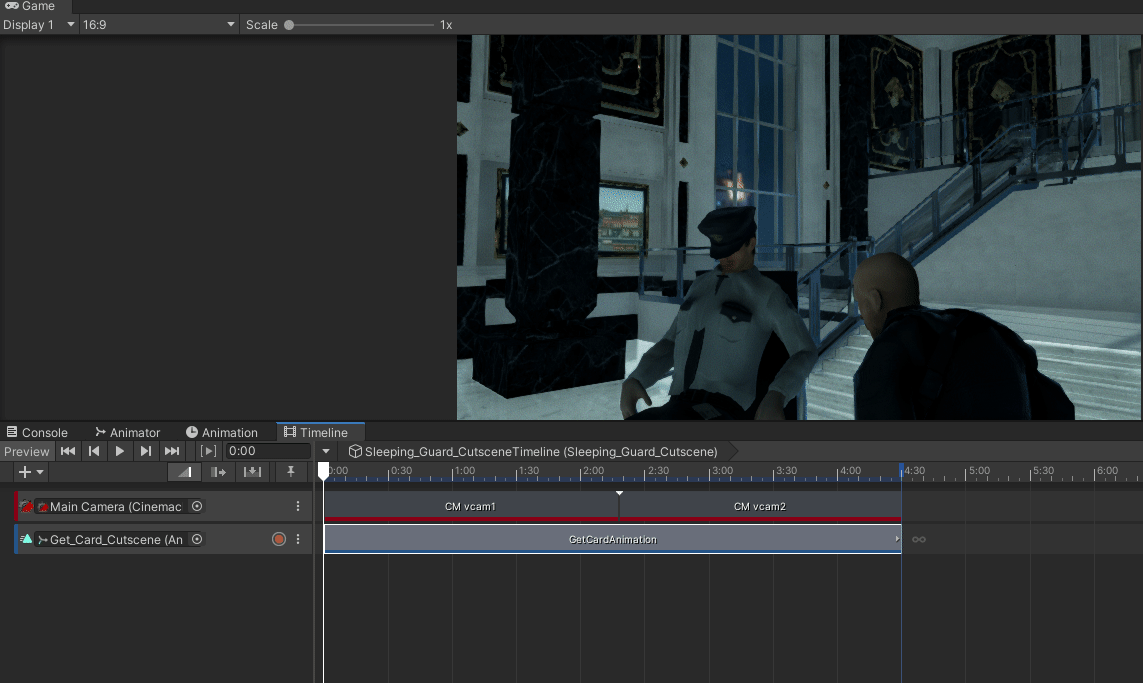Expand the 16:9 aspect ratio dropdown
This screenshot has width=1143, height=683.
pyautogui.click(x=159, y=24)
